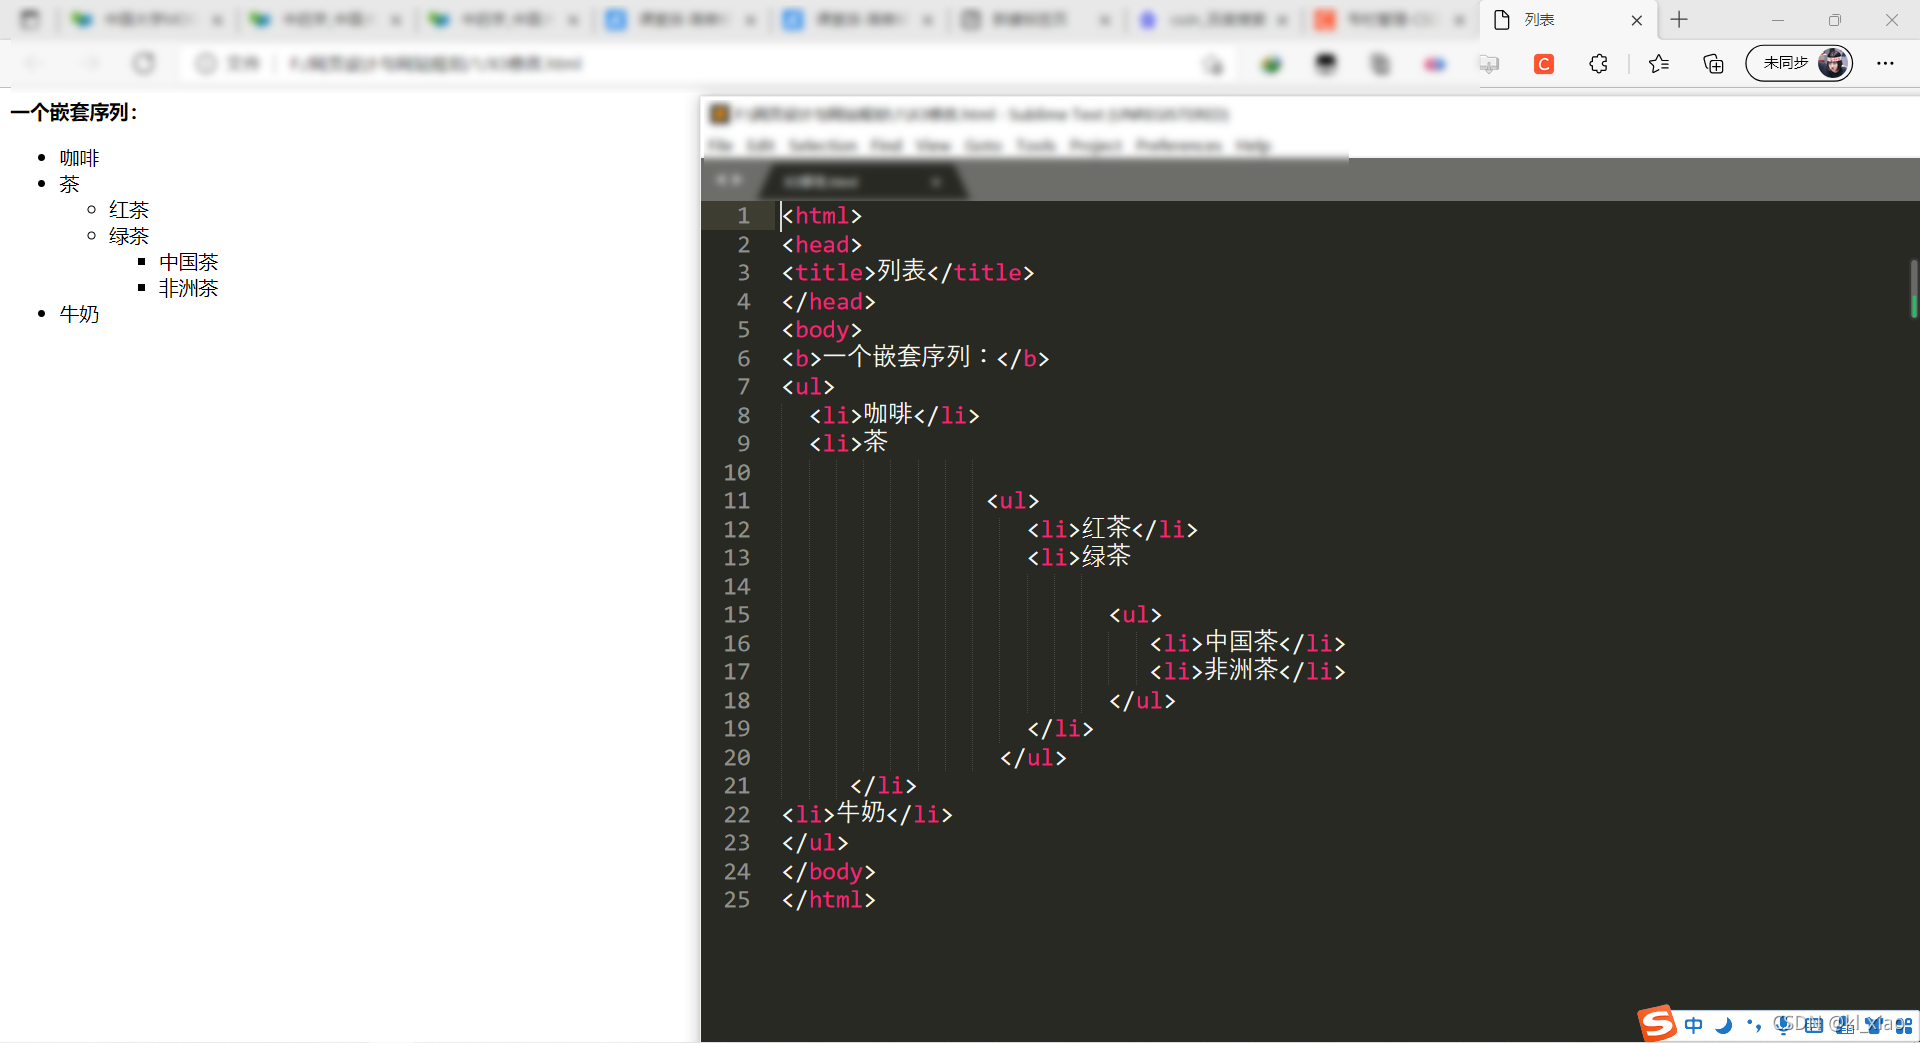
Task: Open the View menu in Sublime Text
Action: 933,146
